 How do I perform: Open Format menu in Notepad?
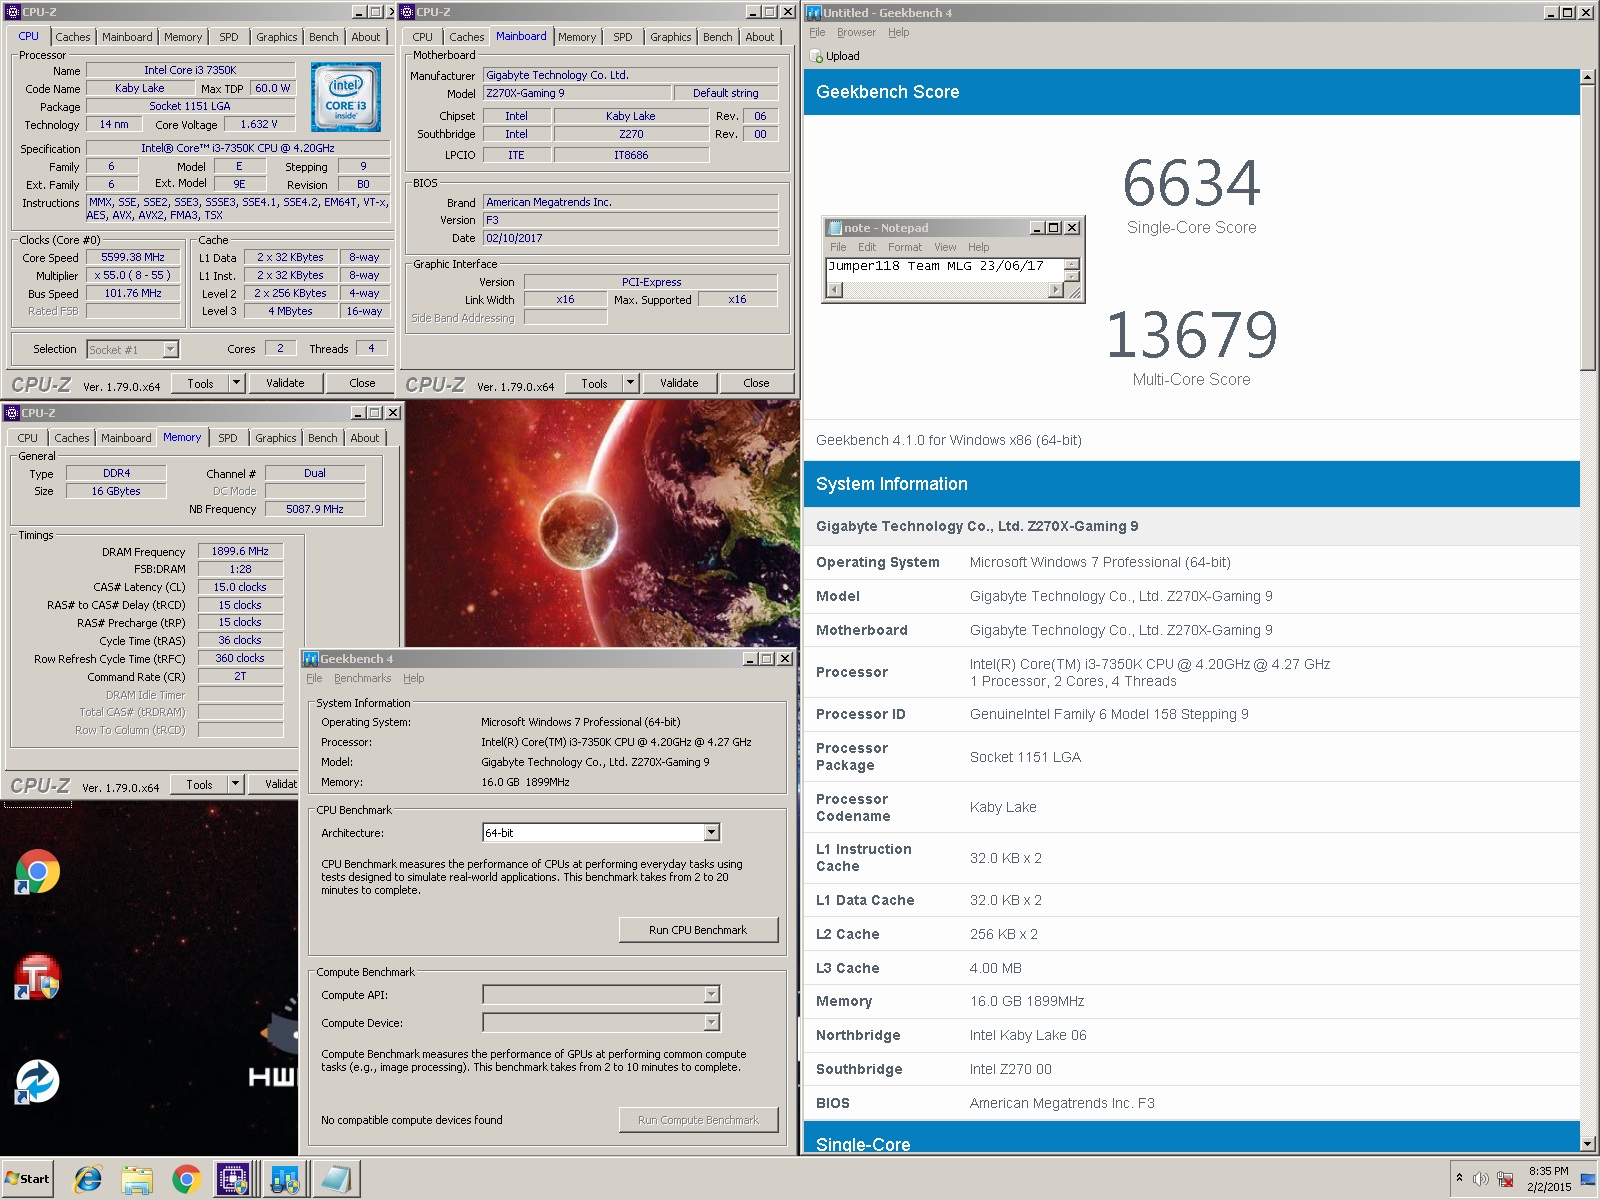pos(905,247)
